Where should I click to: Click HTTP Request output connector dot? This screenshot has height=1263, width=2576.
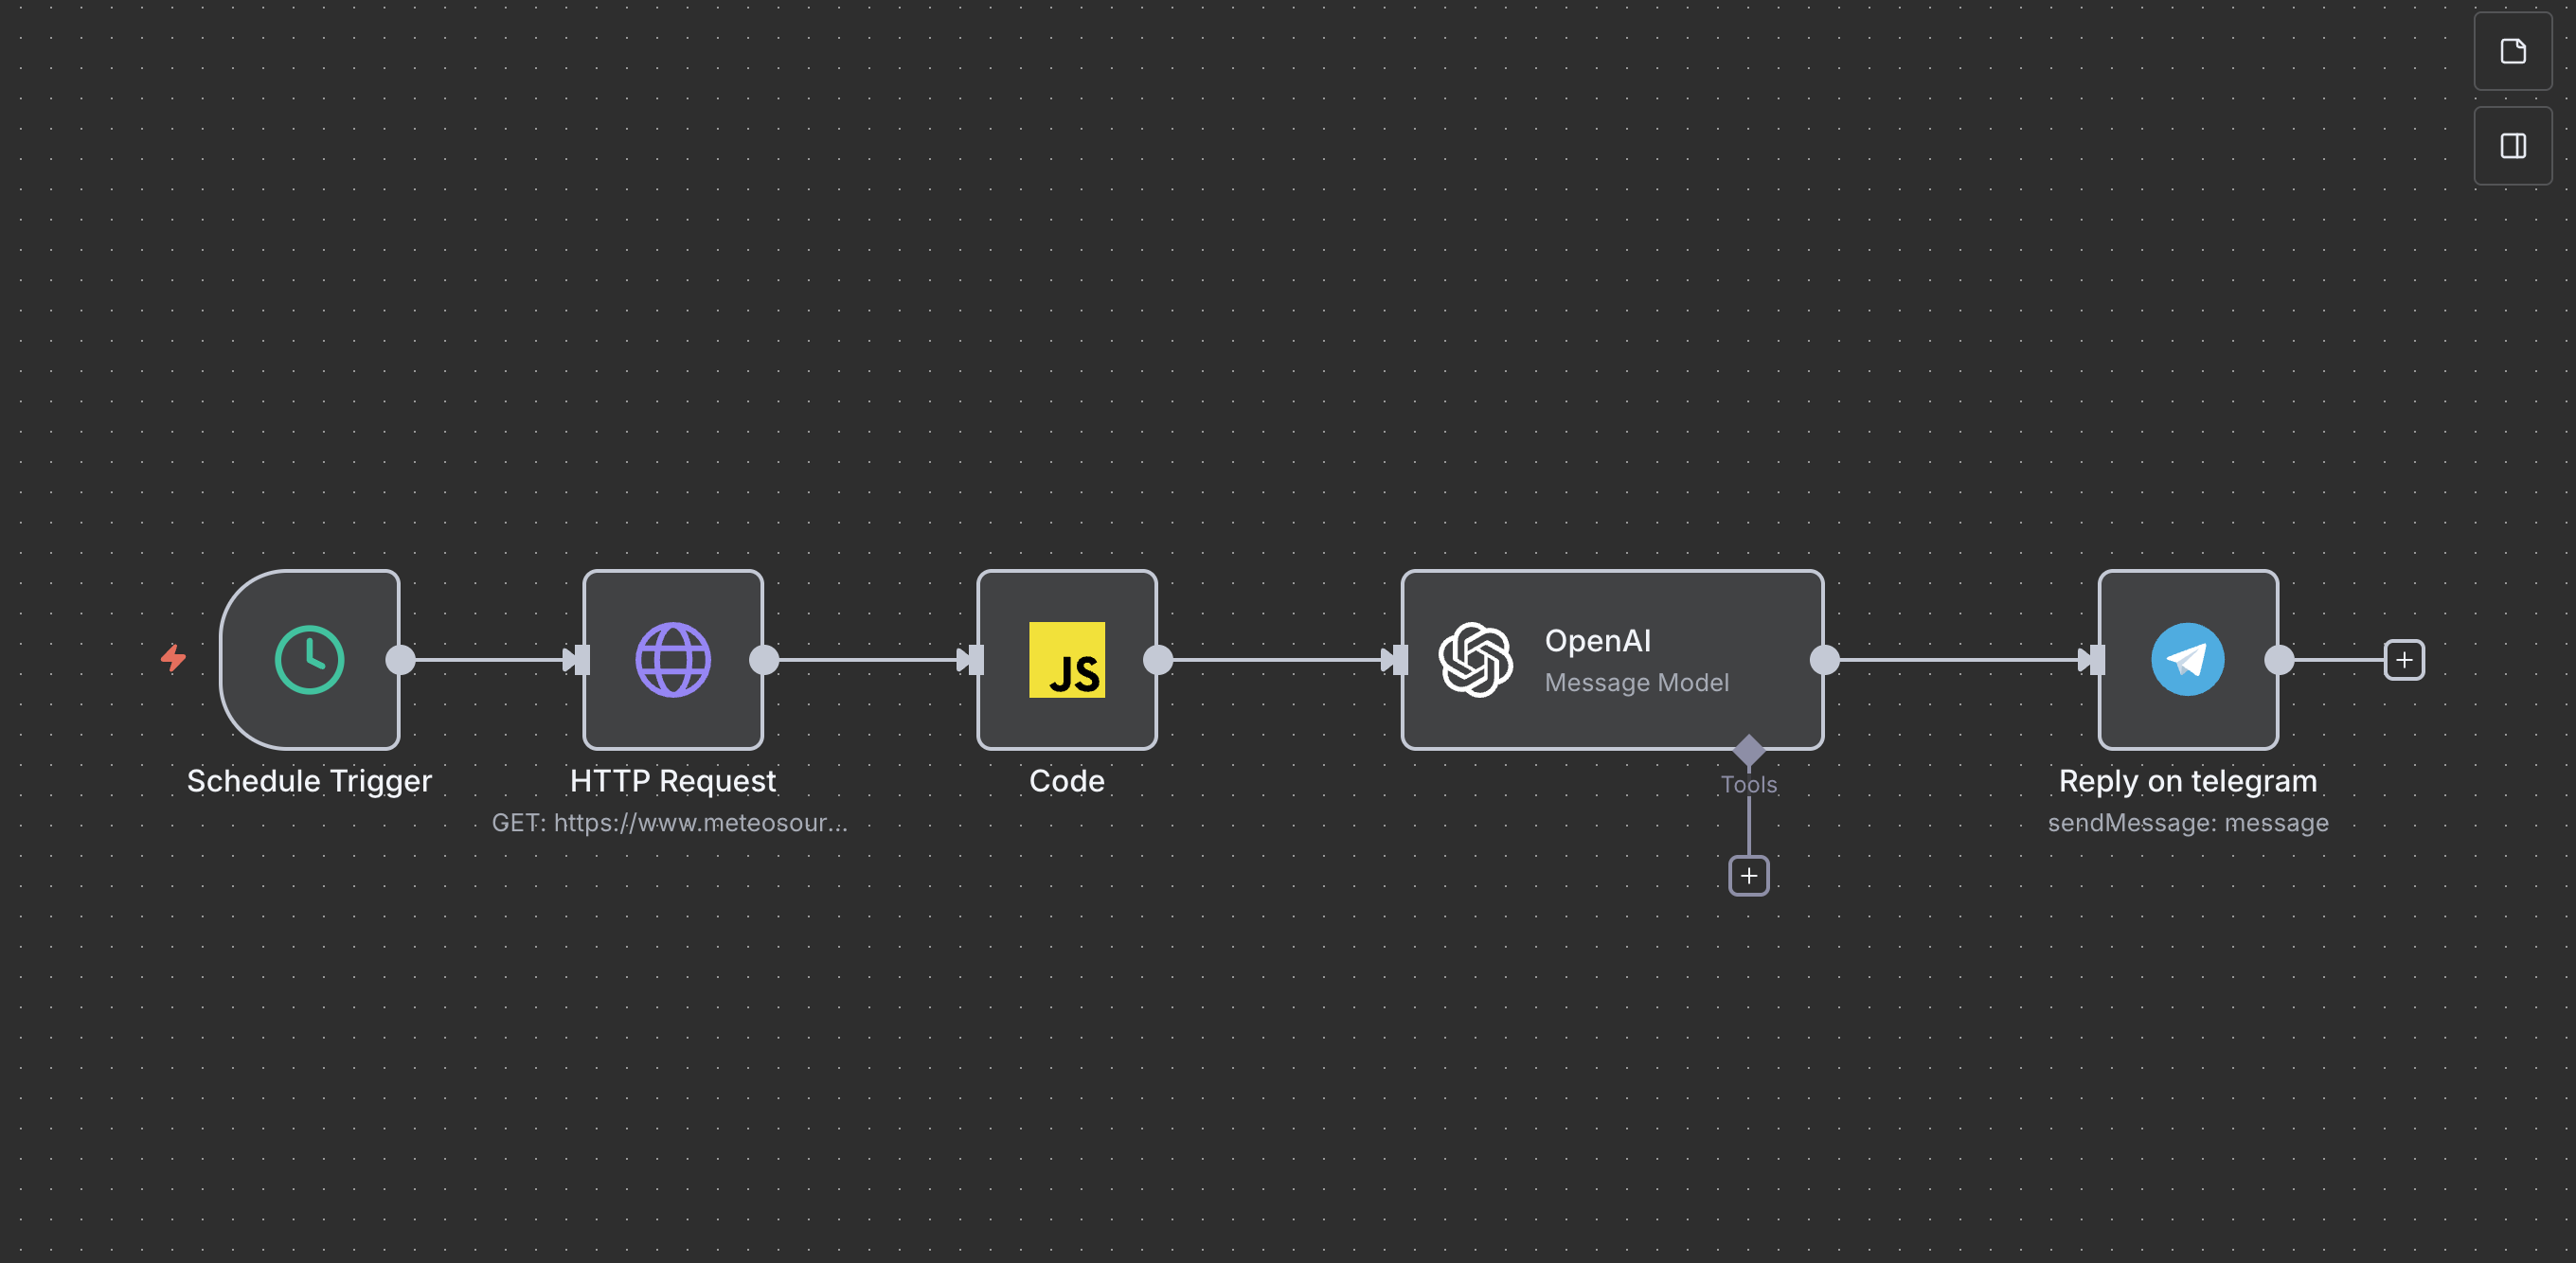pos(764,660)
